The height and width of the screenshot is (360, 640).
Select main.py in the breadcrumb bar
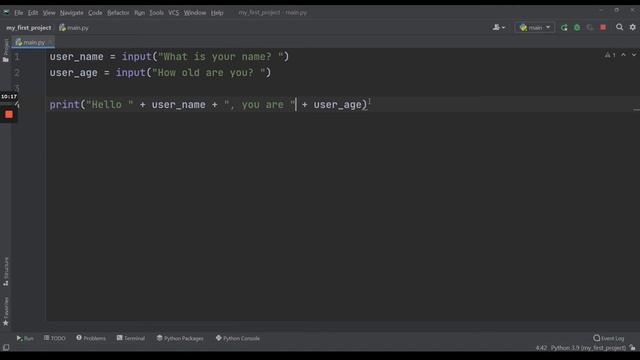(74, 28)
